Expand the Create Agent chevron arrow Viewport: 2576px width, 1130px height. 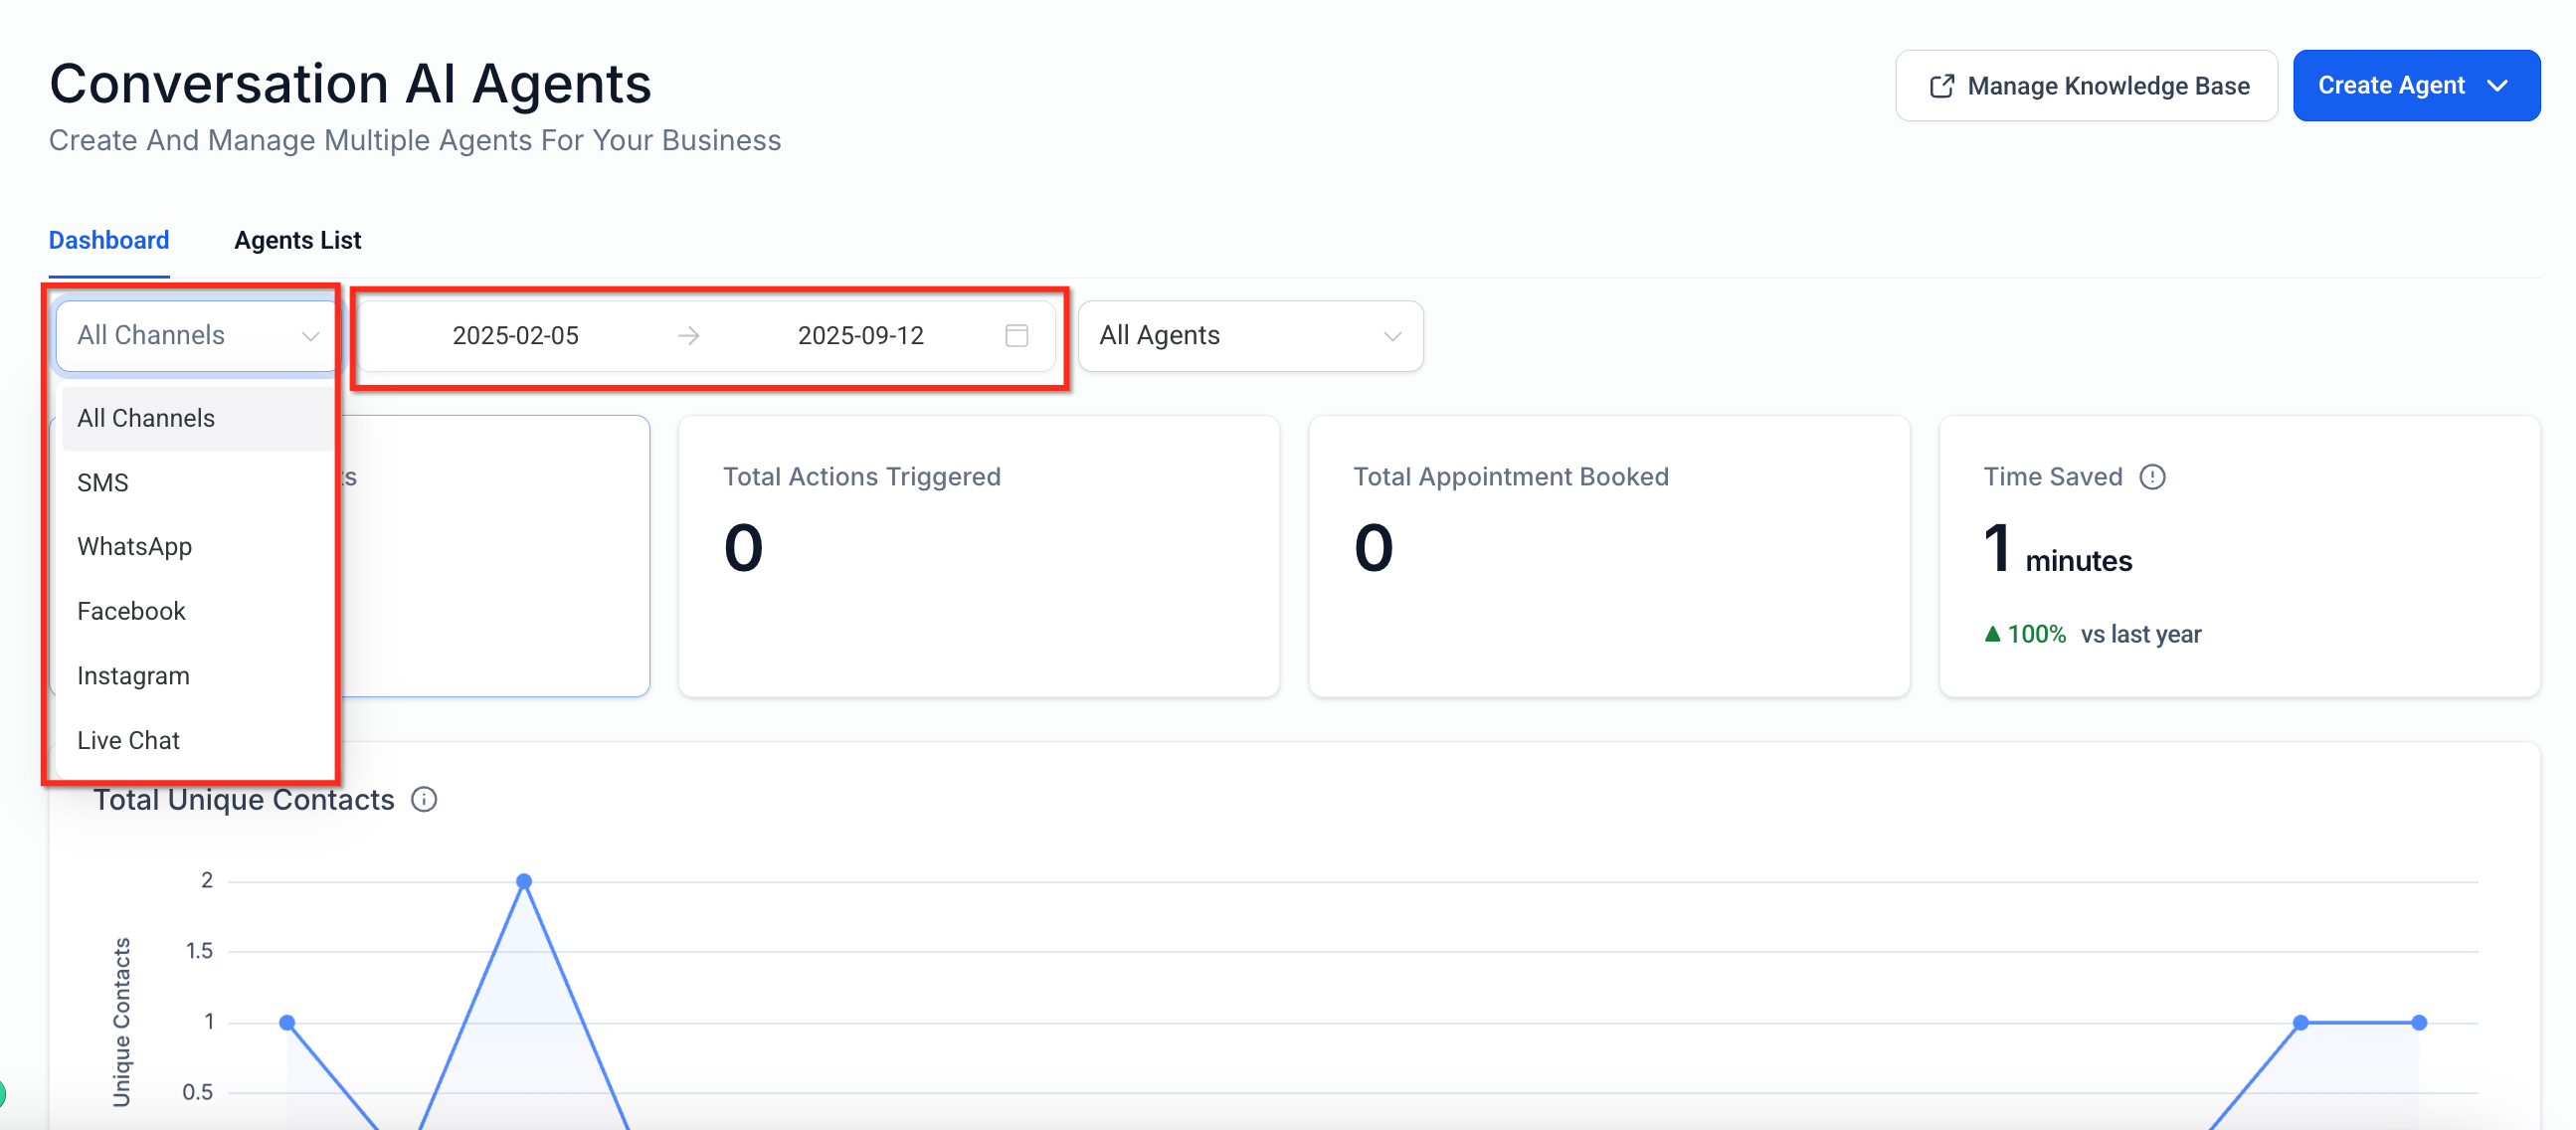click(2497, 86)
